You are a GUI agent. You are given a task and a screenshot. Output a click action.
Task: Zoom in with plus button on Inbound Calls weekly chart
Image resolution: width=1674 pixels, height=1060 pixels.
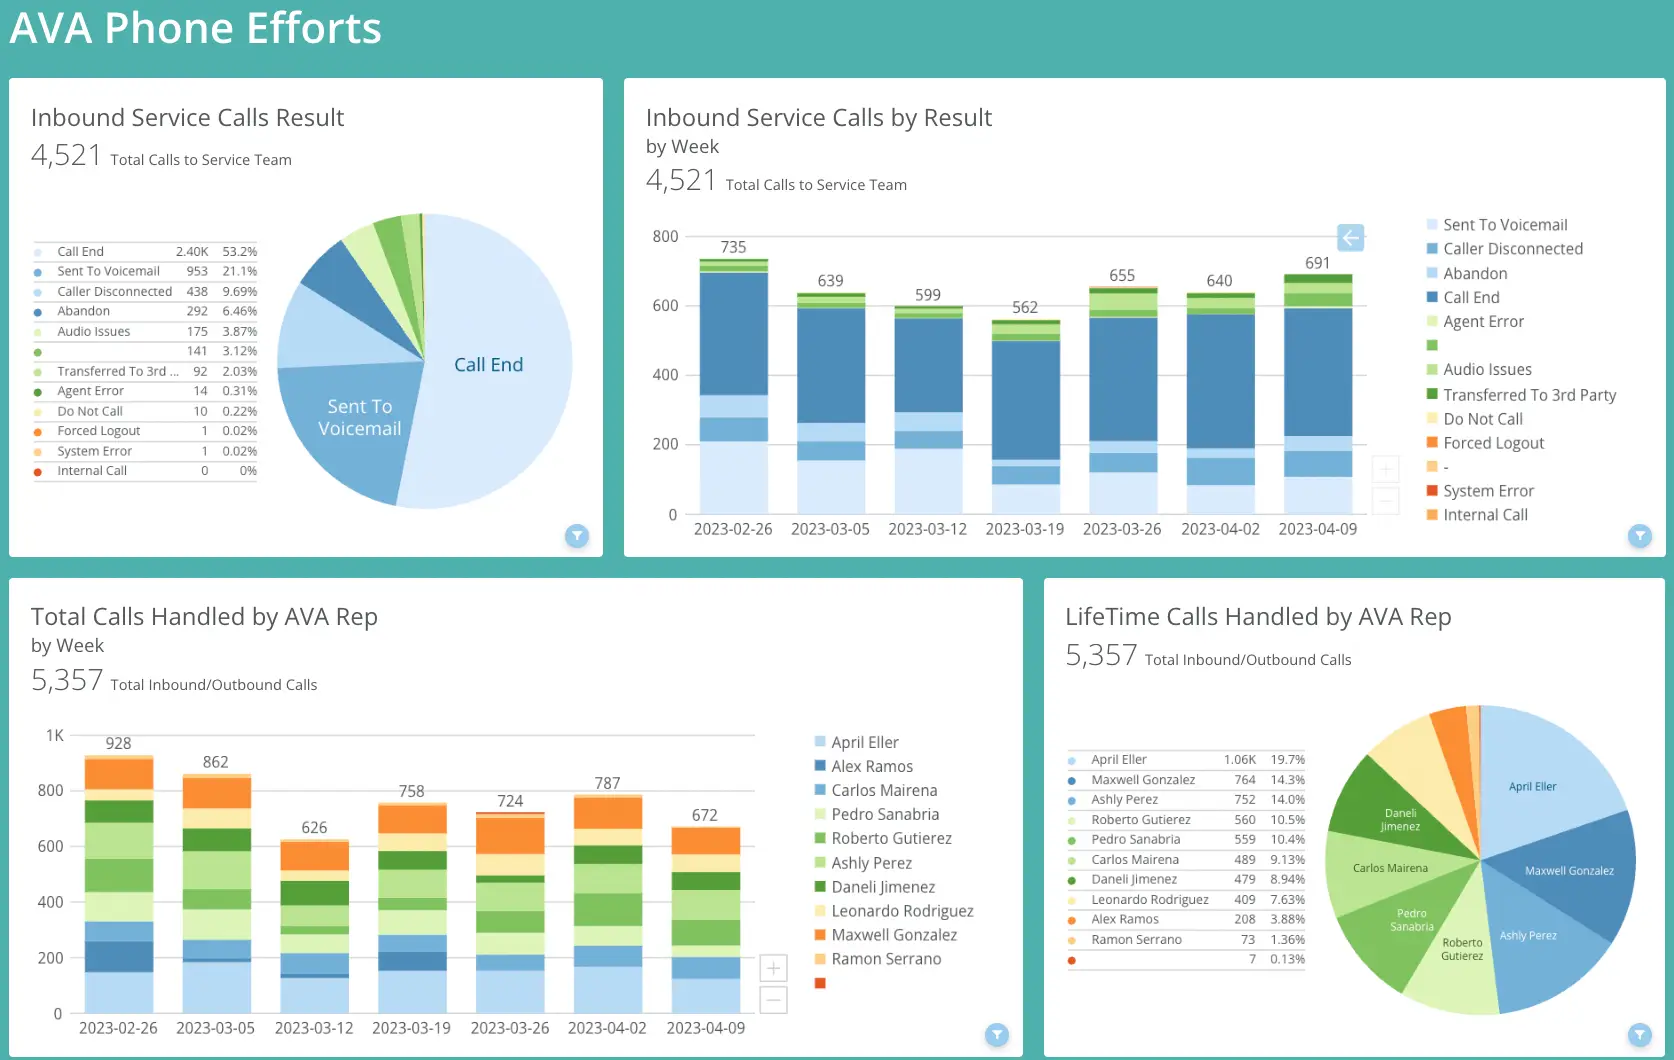(x=1385, y=468)
